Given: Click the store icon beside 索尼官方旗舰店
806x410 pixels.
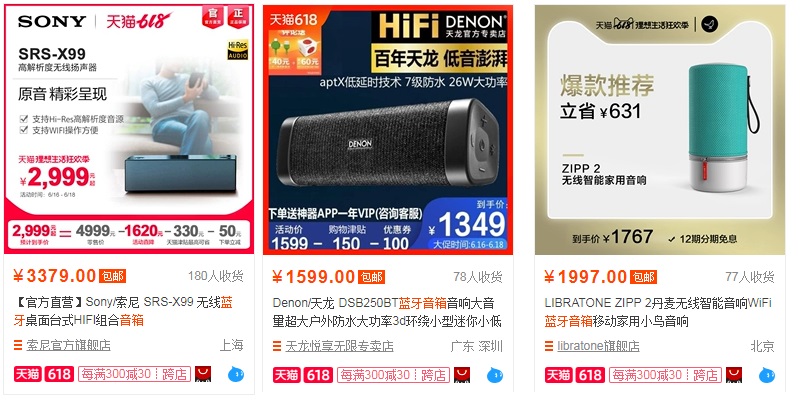Looking at the screenshot, I should click(x=18, y=345).
